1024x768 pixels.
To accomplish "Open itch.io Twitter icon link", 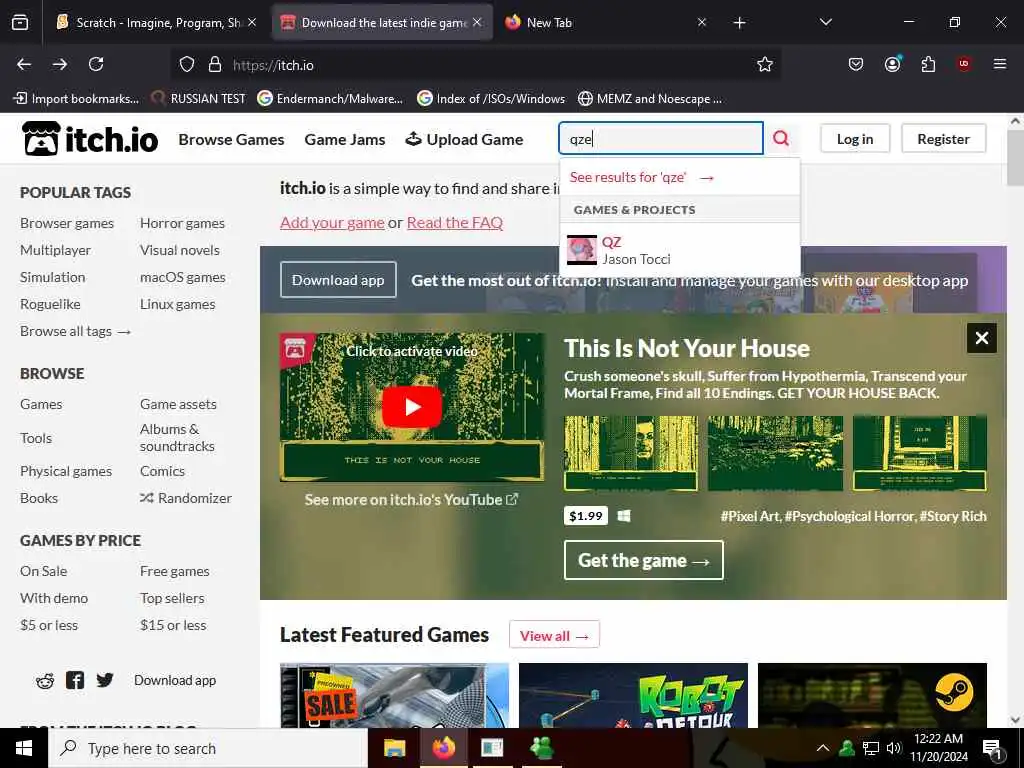I will coord(104,680).
